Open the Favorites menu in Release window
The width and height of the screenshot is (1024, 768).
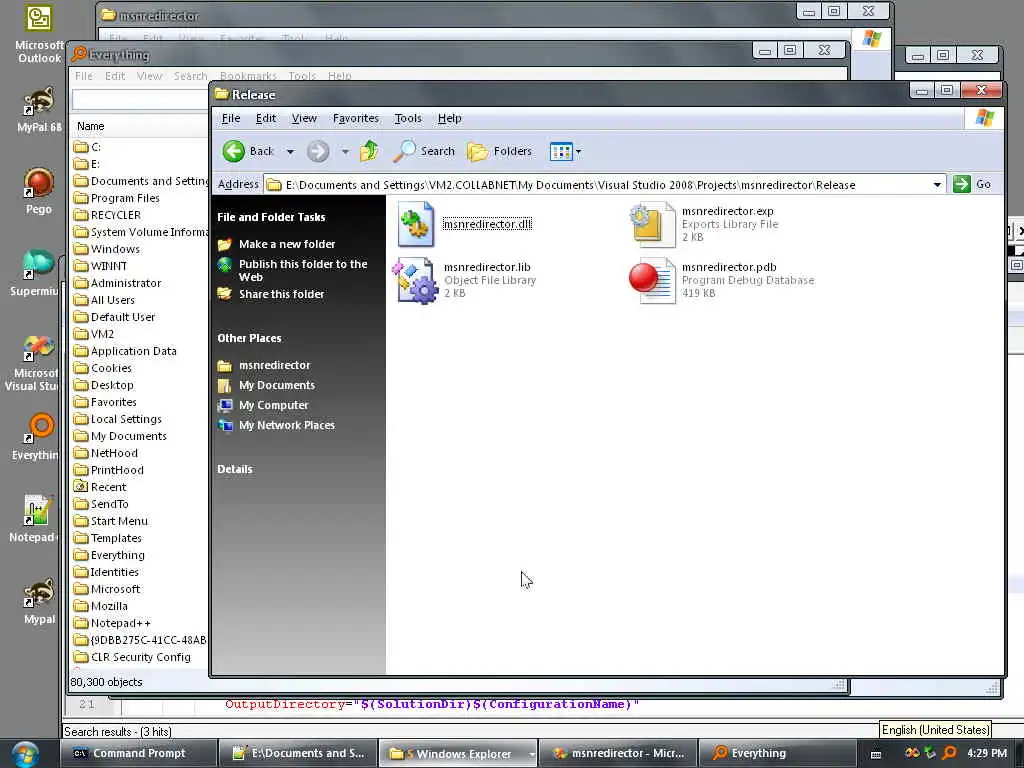pyautogui.click(x=356, y=118)
